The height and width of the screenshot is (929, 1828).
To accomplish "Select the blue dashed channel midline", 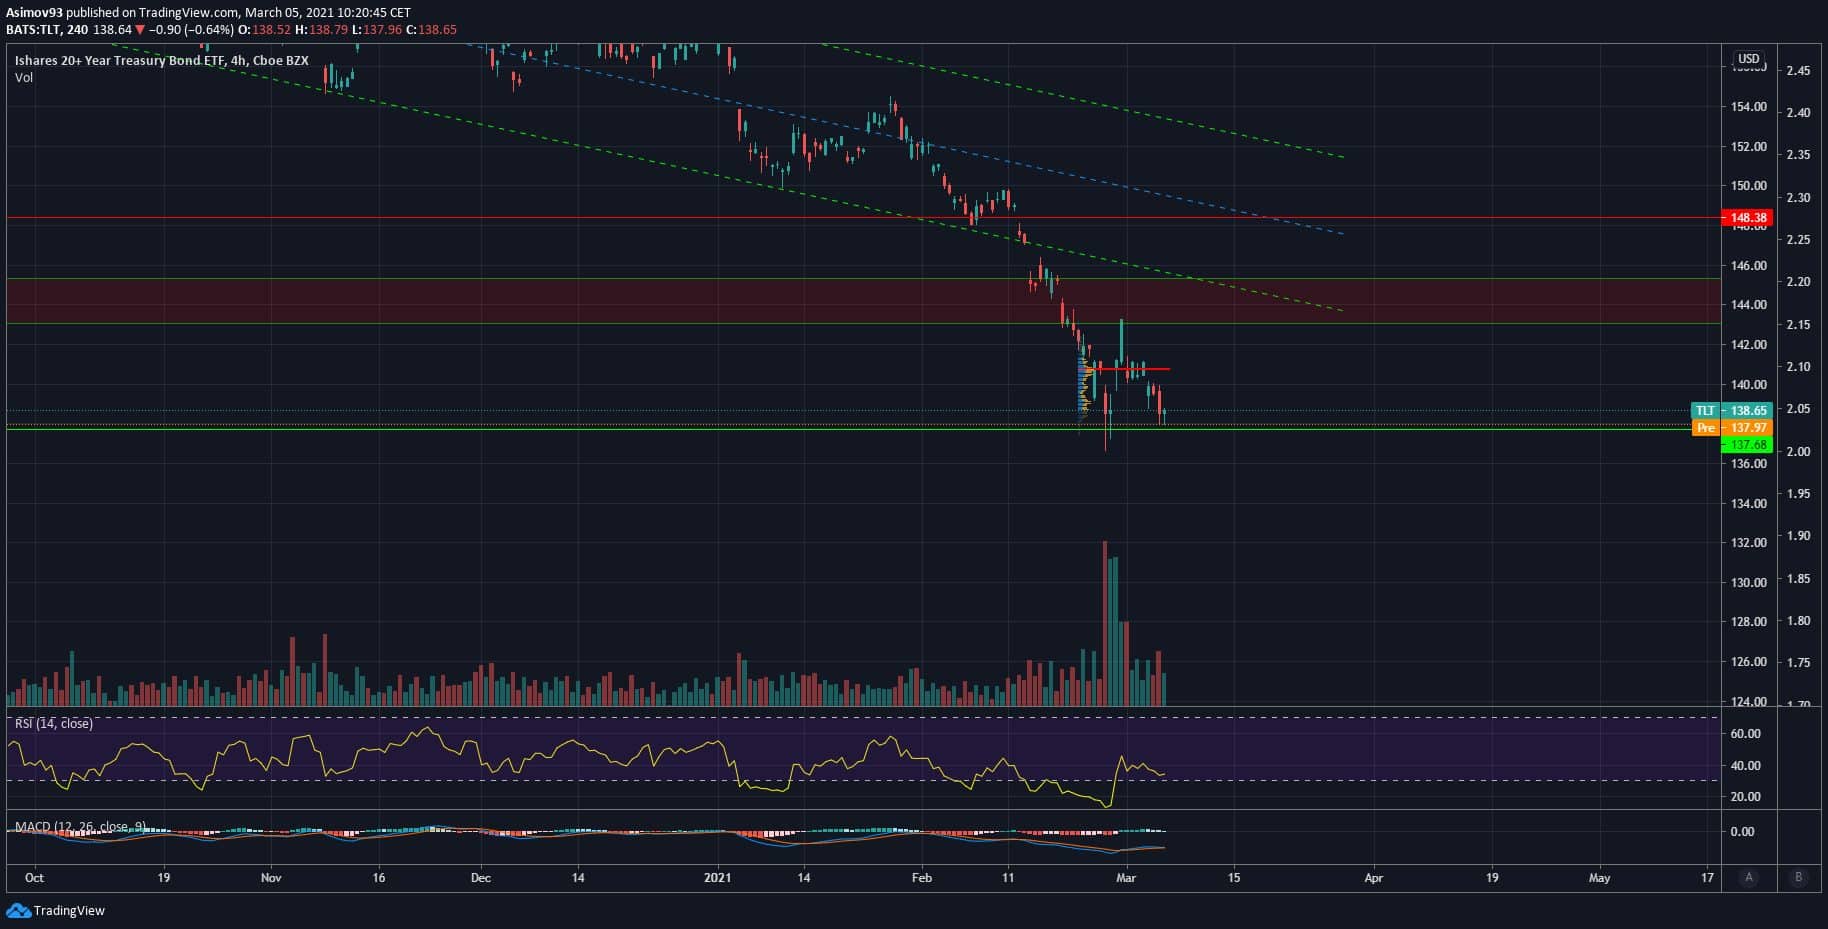I will click(1000, 158).
